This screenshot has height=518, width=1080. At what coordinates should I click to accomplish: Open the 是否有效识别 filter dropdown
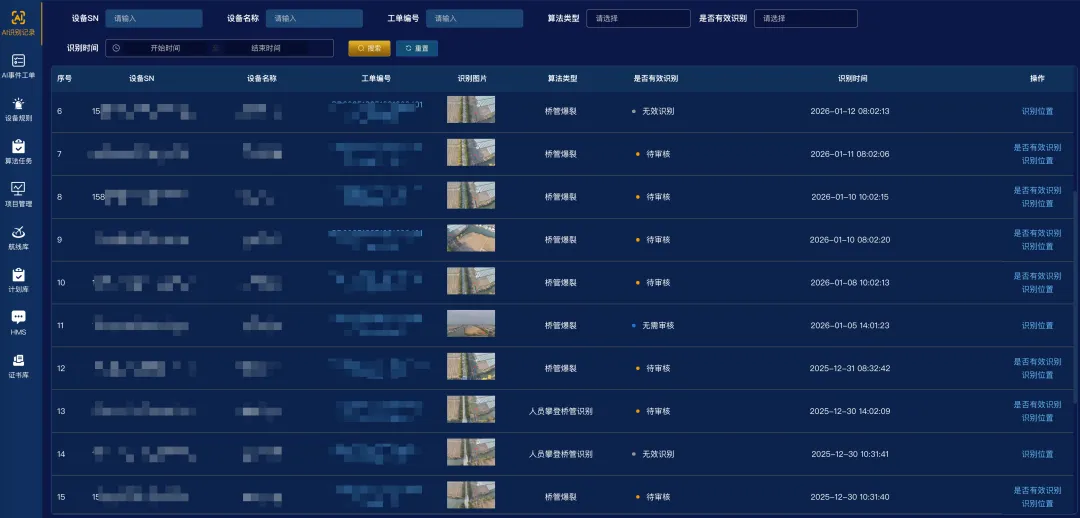point(805,19)
